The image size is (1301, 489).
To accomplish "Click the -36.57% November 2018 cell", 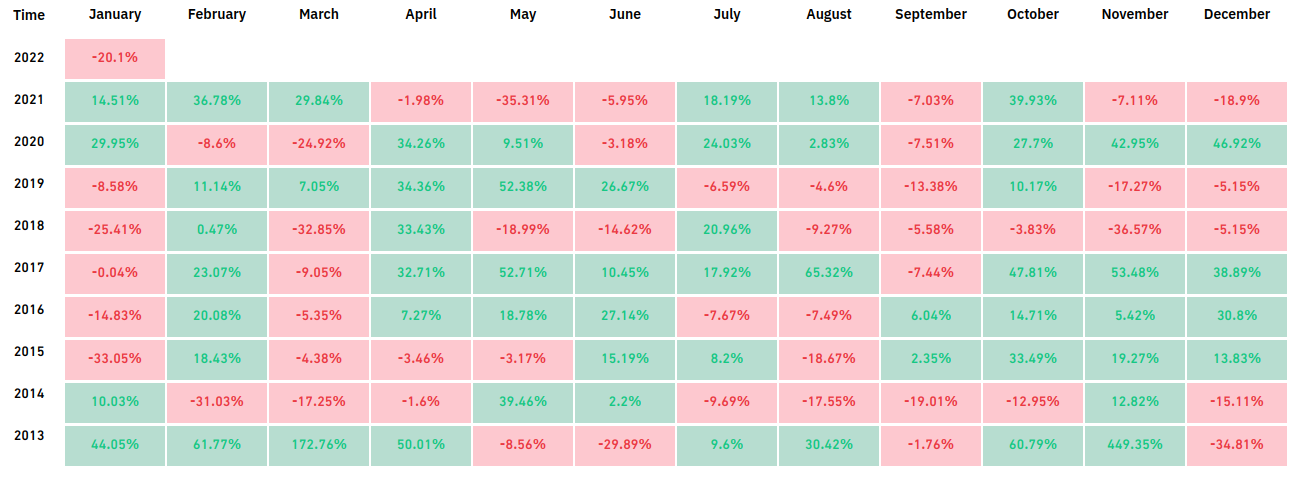I will pos(1135,230).
